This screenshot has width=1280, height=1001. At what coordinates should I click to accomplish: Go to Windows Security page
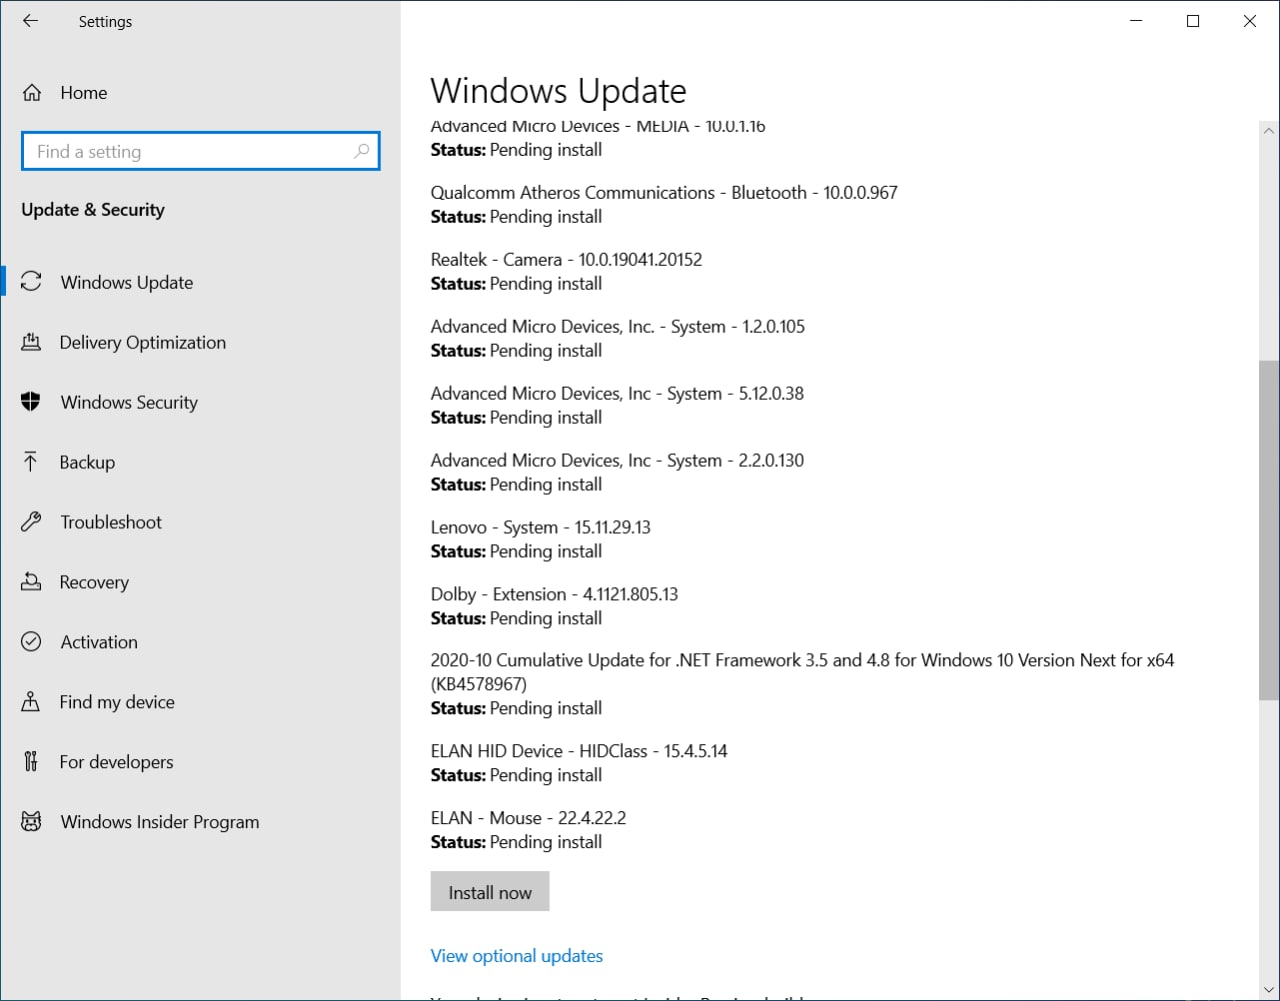pos(200,402)
